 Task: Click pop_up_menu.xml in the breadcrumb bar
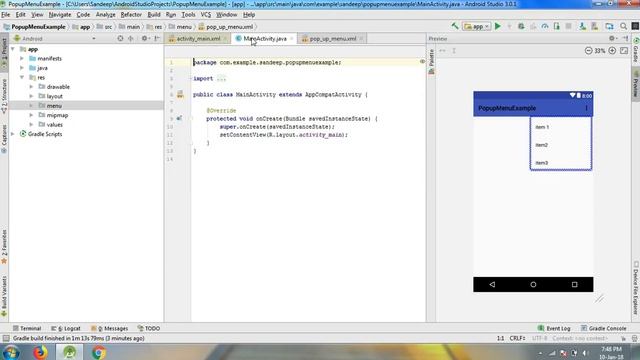(229, 27)
